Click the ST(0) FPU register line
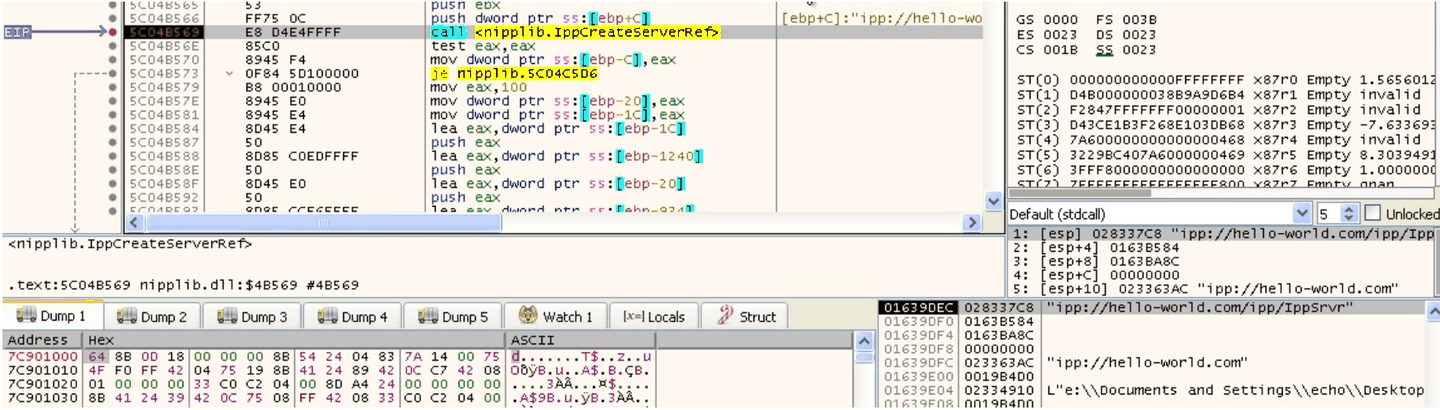The image size is (1440, 410). [1227, 78]
